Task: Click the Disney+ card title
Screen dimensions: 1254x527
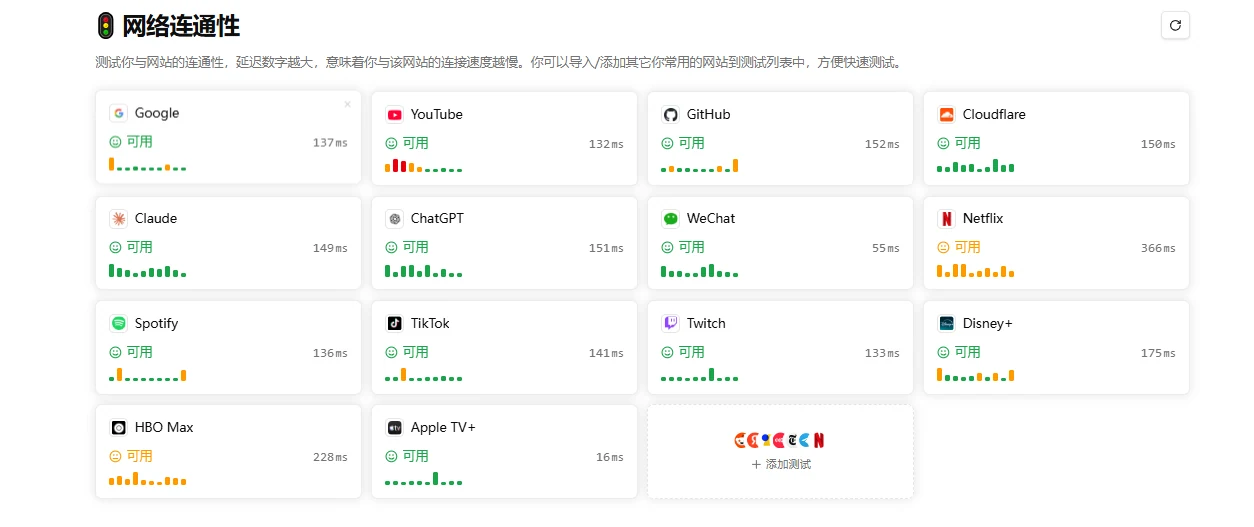Action: click(x=988, y=323)
